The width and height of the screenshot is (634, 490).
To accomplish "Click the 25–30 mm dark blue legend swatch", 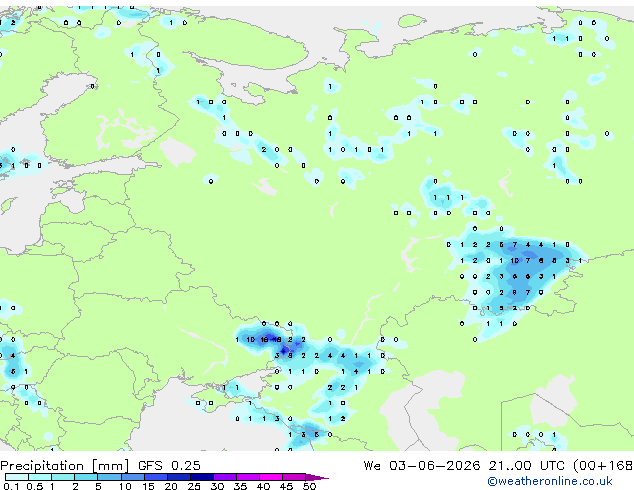I will (x=202, y=477).
